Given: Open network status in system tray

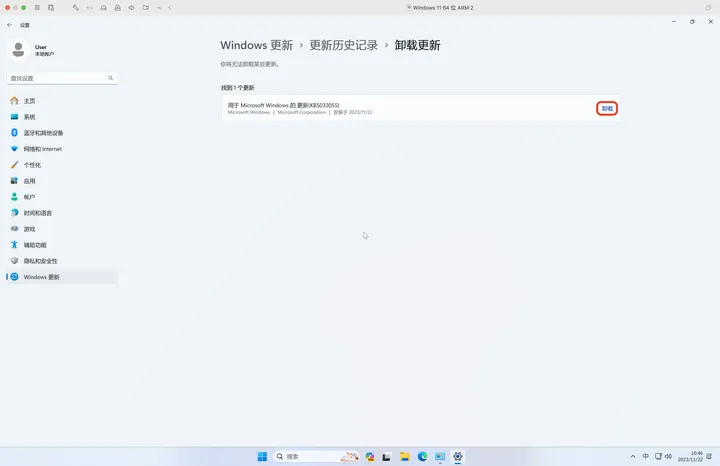Looking at the screenshot, I should tap(658, 456).
